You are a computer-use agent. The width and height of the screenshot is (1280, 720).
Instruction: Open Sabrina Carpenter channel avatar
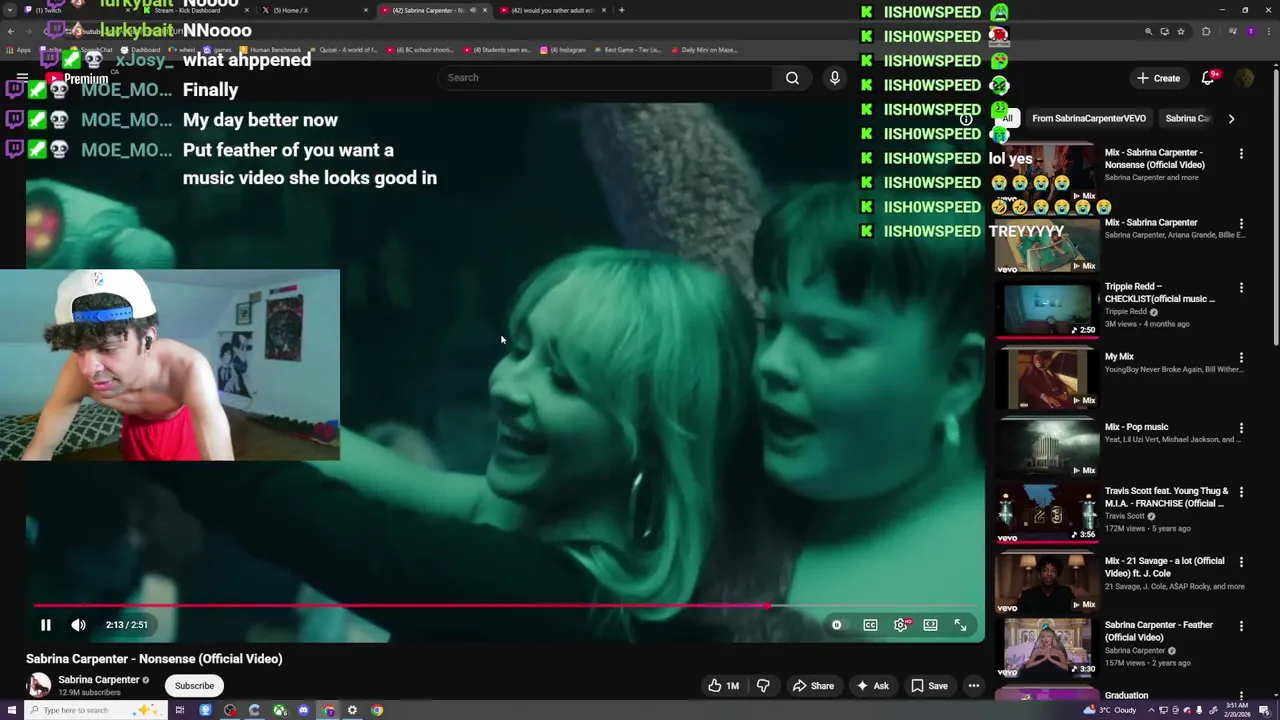coord(39,685)
